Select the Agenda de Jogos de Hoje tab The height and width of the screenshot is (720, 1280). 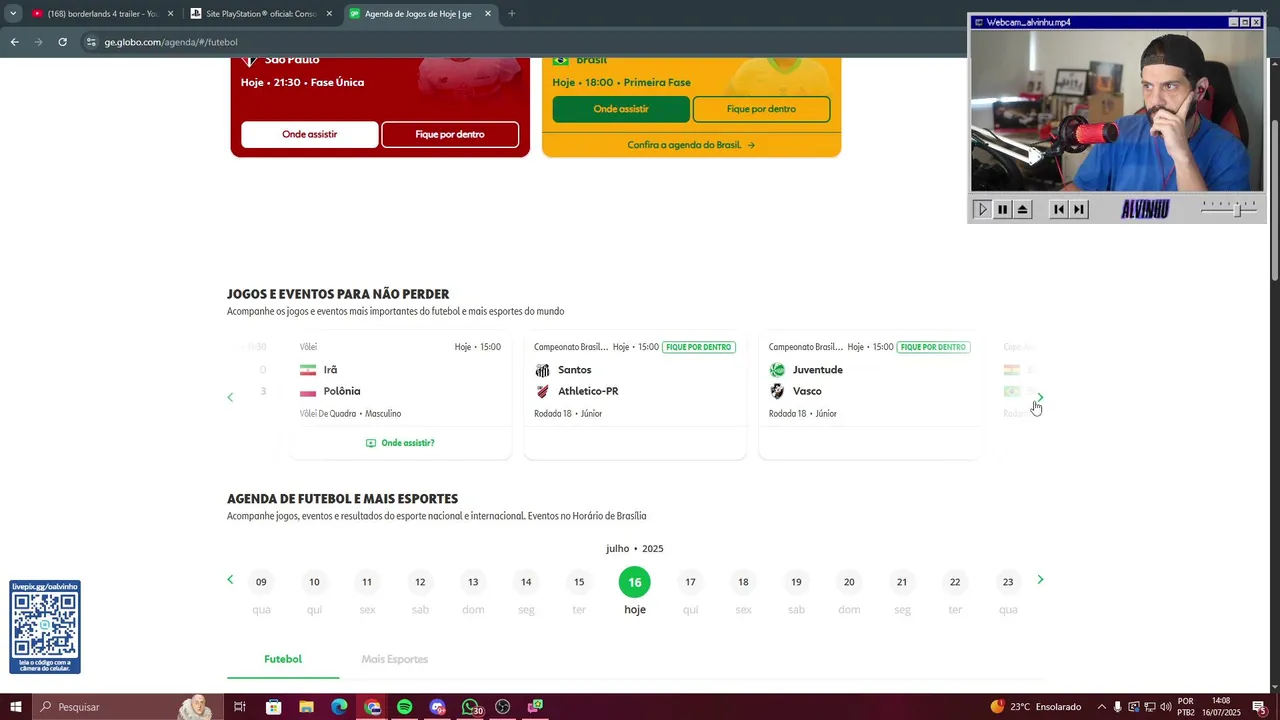pos(420,14)
